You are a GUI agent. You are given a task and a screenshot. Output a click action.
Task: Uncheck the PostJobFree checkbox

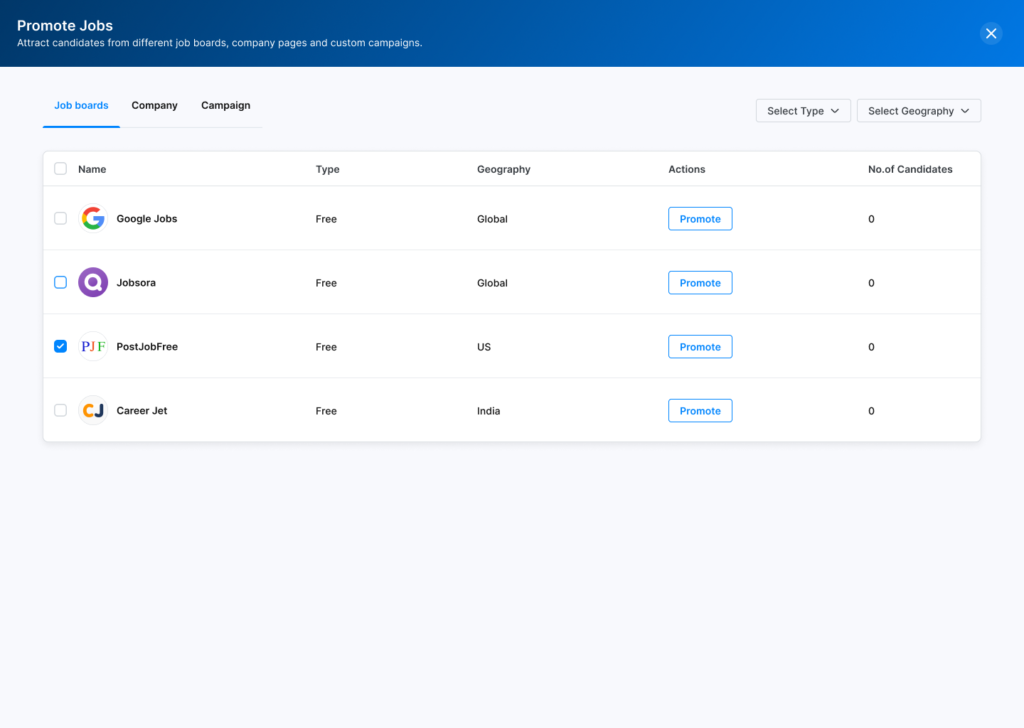[x=60, y=346]
